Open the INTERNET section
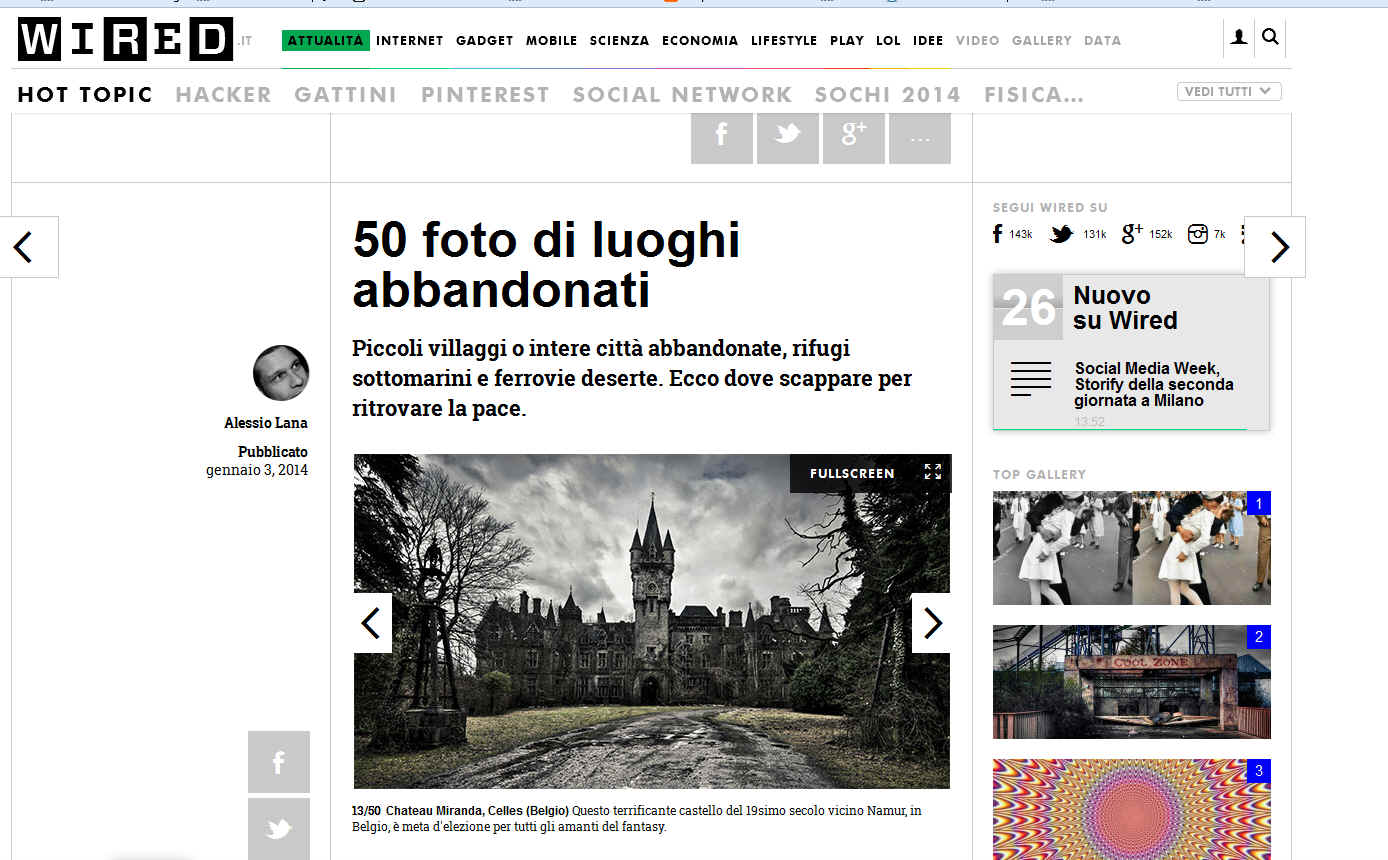This screenshot has height=860, width=1388. tap(410, 40)
